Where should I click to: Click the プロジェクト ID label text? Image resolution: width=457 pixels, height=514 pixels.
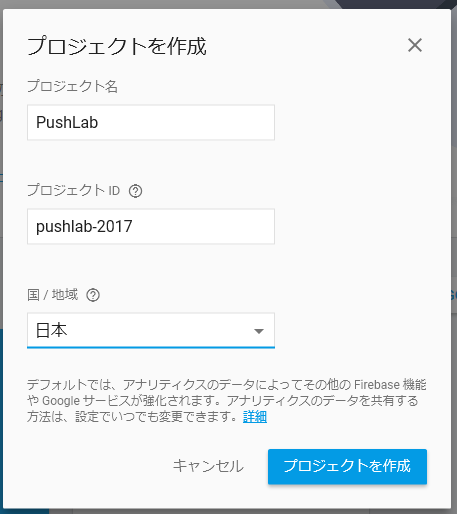pos(73,190)
